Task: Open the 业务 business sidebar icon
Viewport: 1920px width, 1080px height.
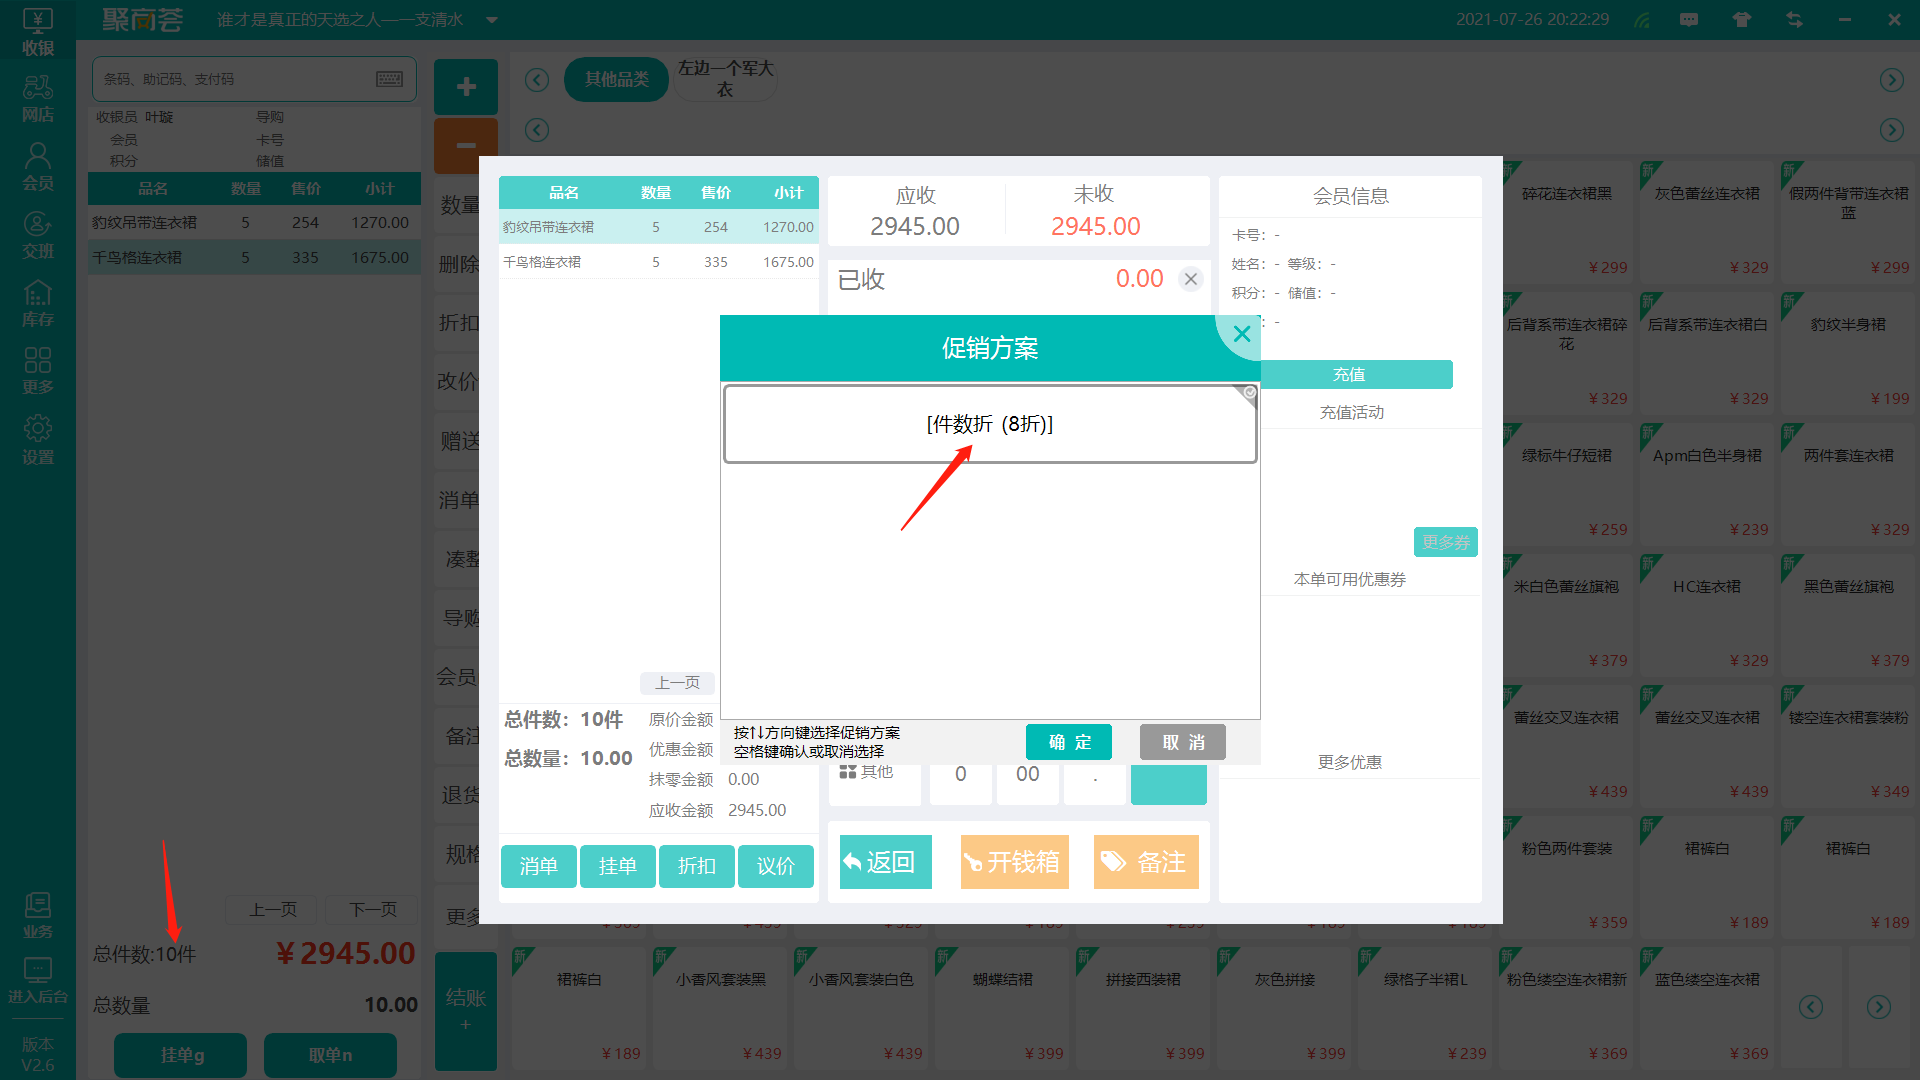Action: [x=38, y=915]
